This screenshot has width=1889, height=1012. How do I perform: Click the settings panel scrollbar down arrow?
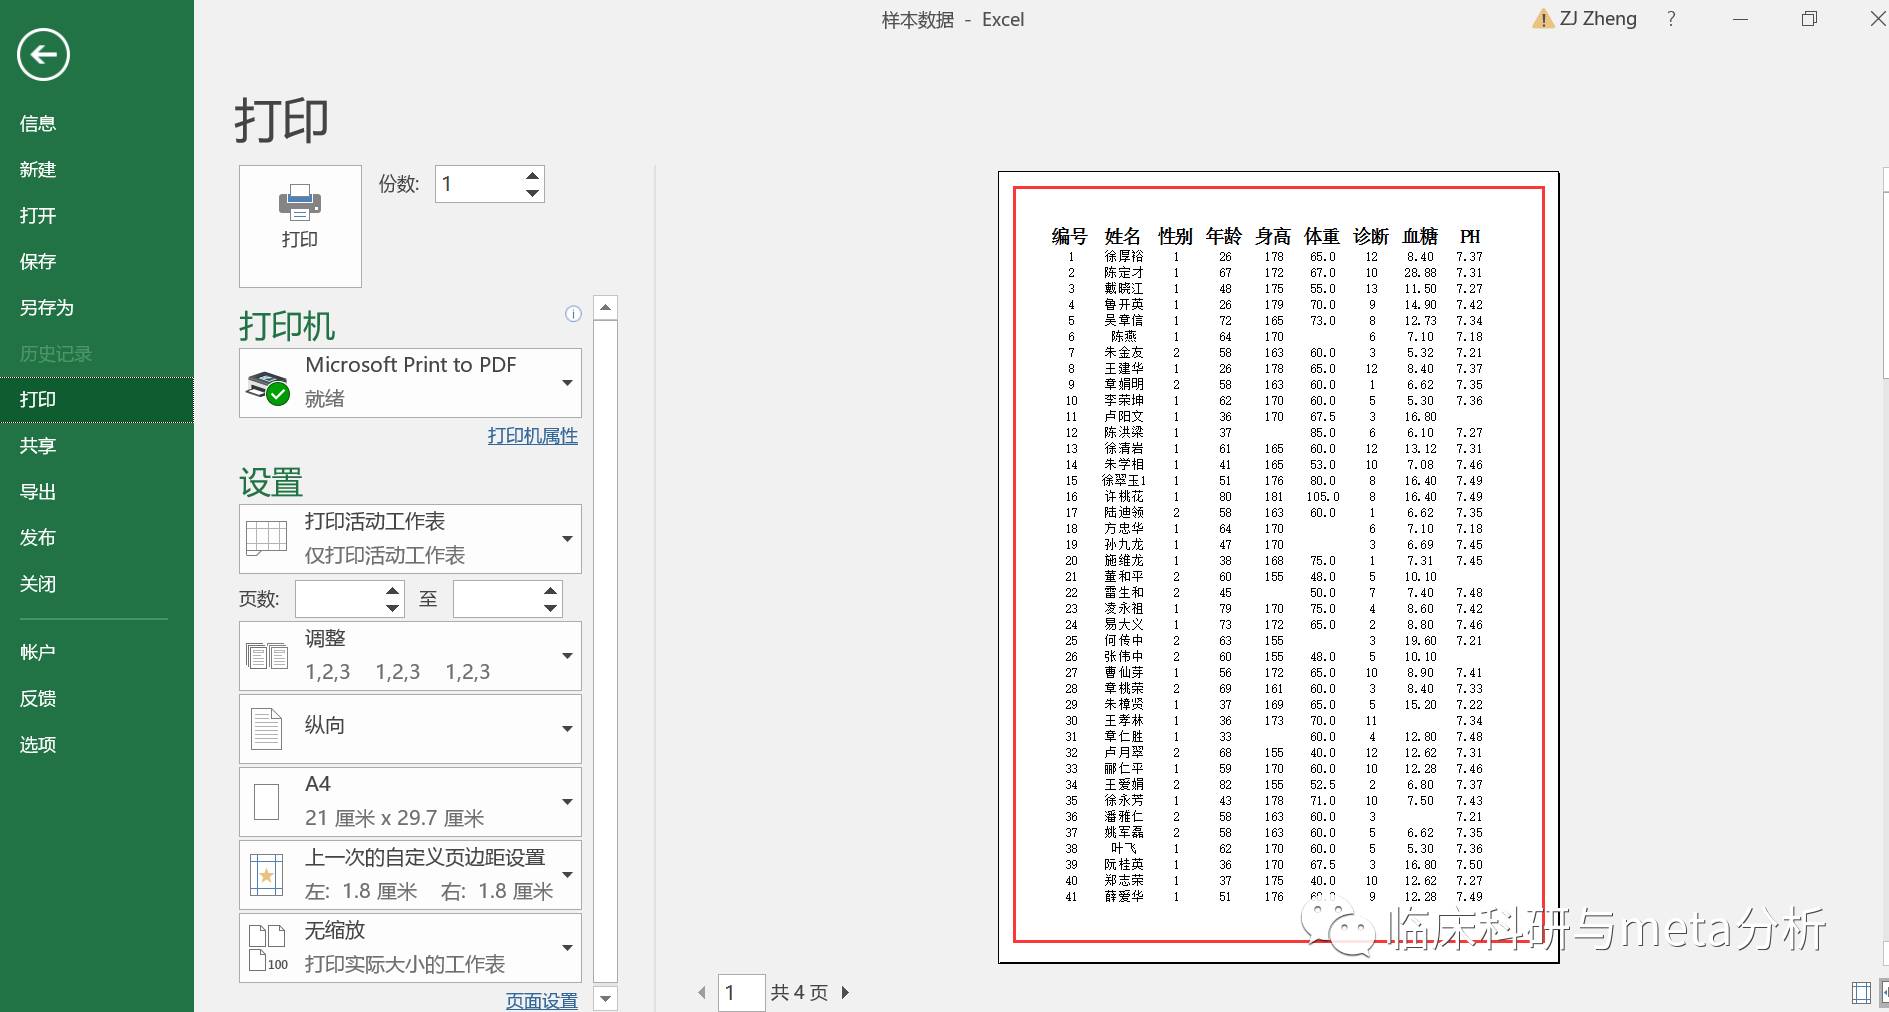[605, 998]
